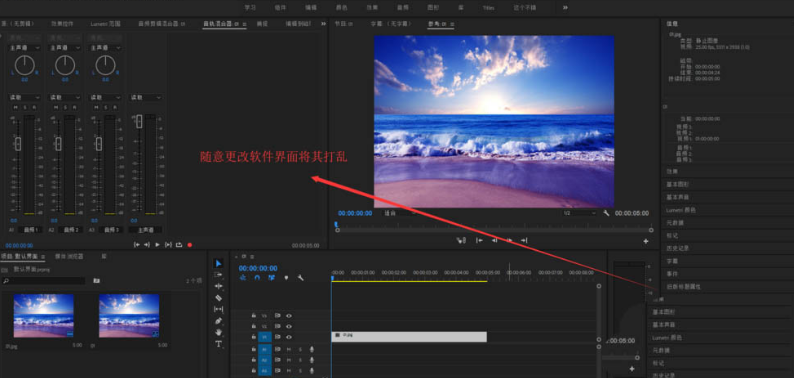The image size is (794, 378).
Task: Open 读取 automation dropdown for master channel
Action: pyautogui.click(x=146, y=97)
